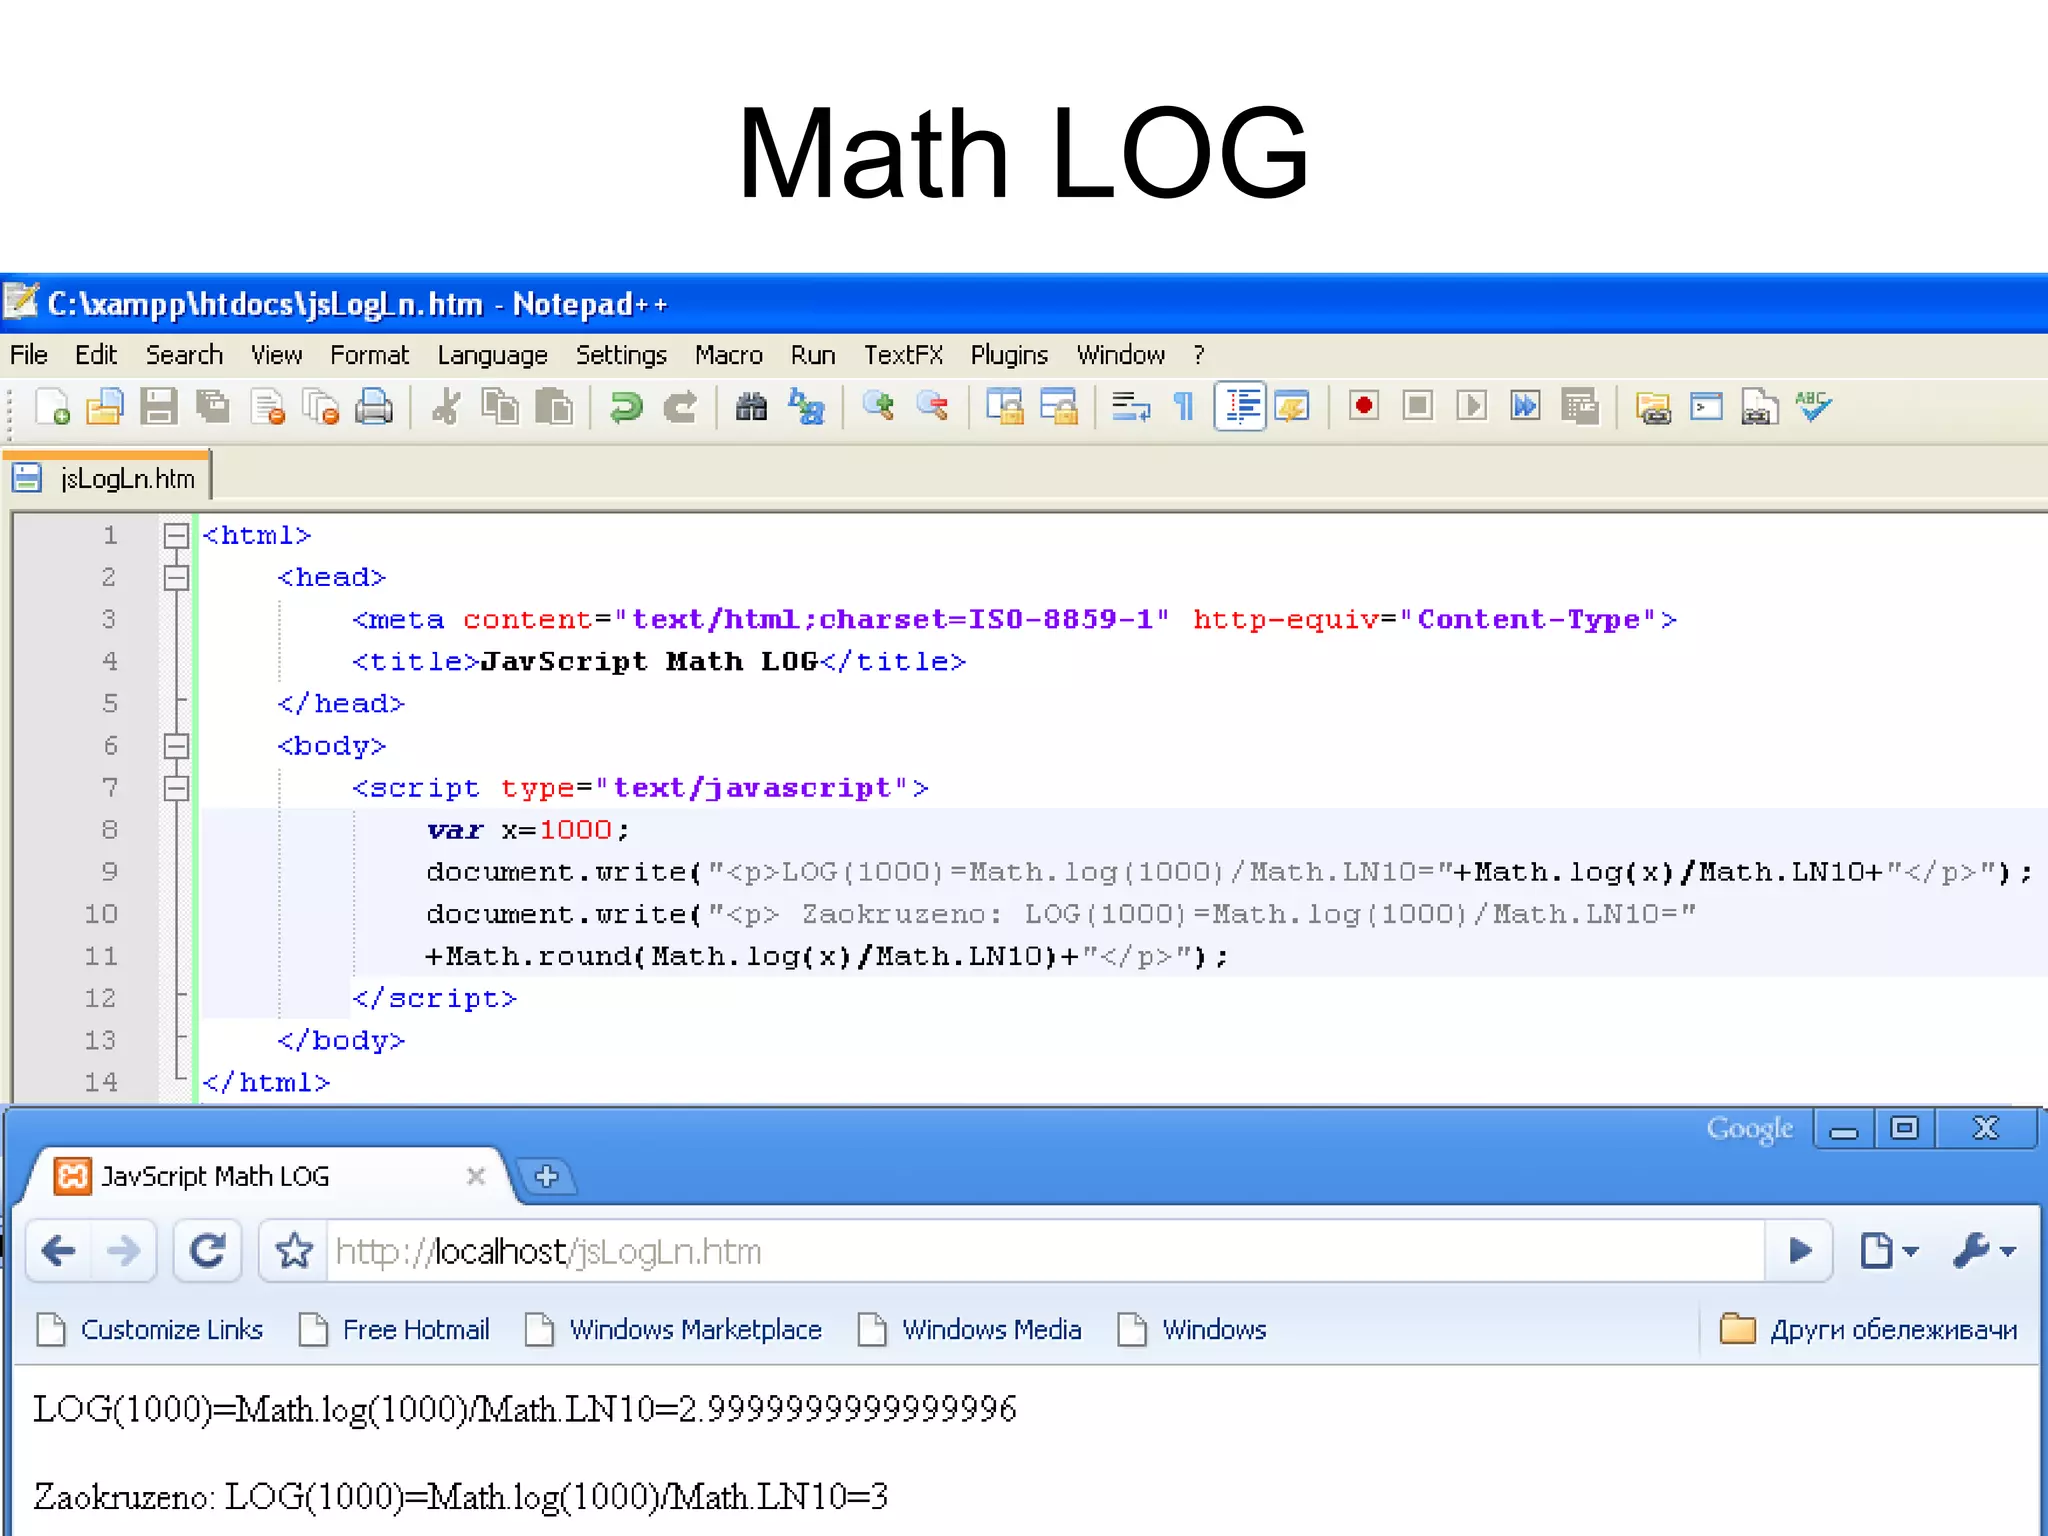Open the File menu
Screen dimensions: 2048x1536
pyautogui.click(x=29, y=355)
